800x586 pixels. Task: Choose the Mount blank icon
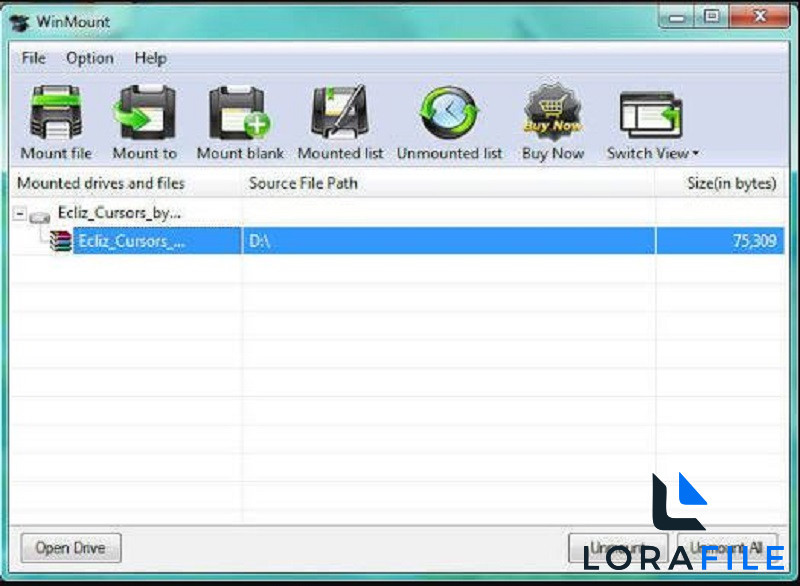click(x=240, y=112)
